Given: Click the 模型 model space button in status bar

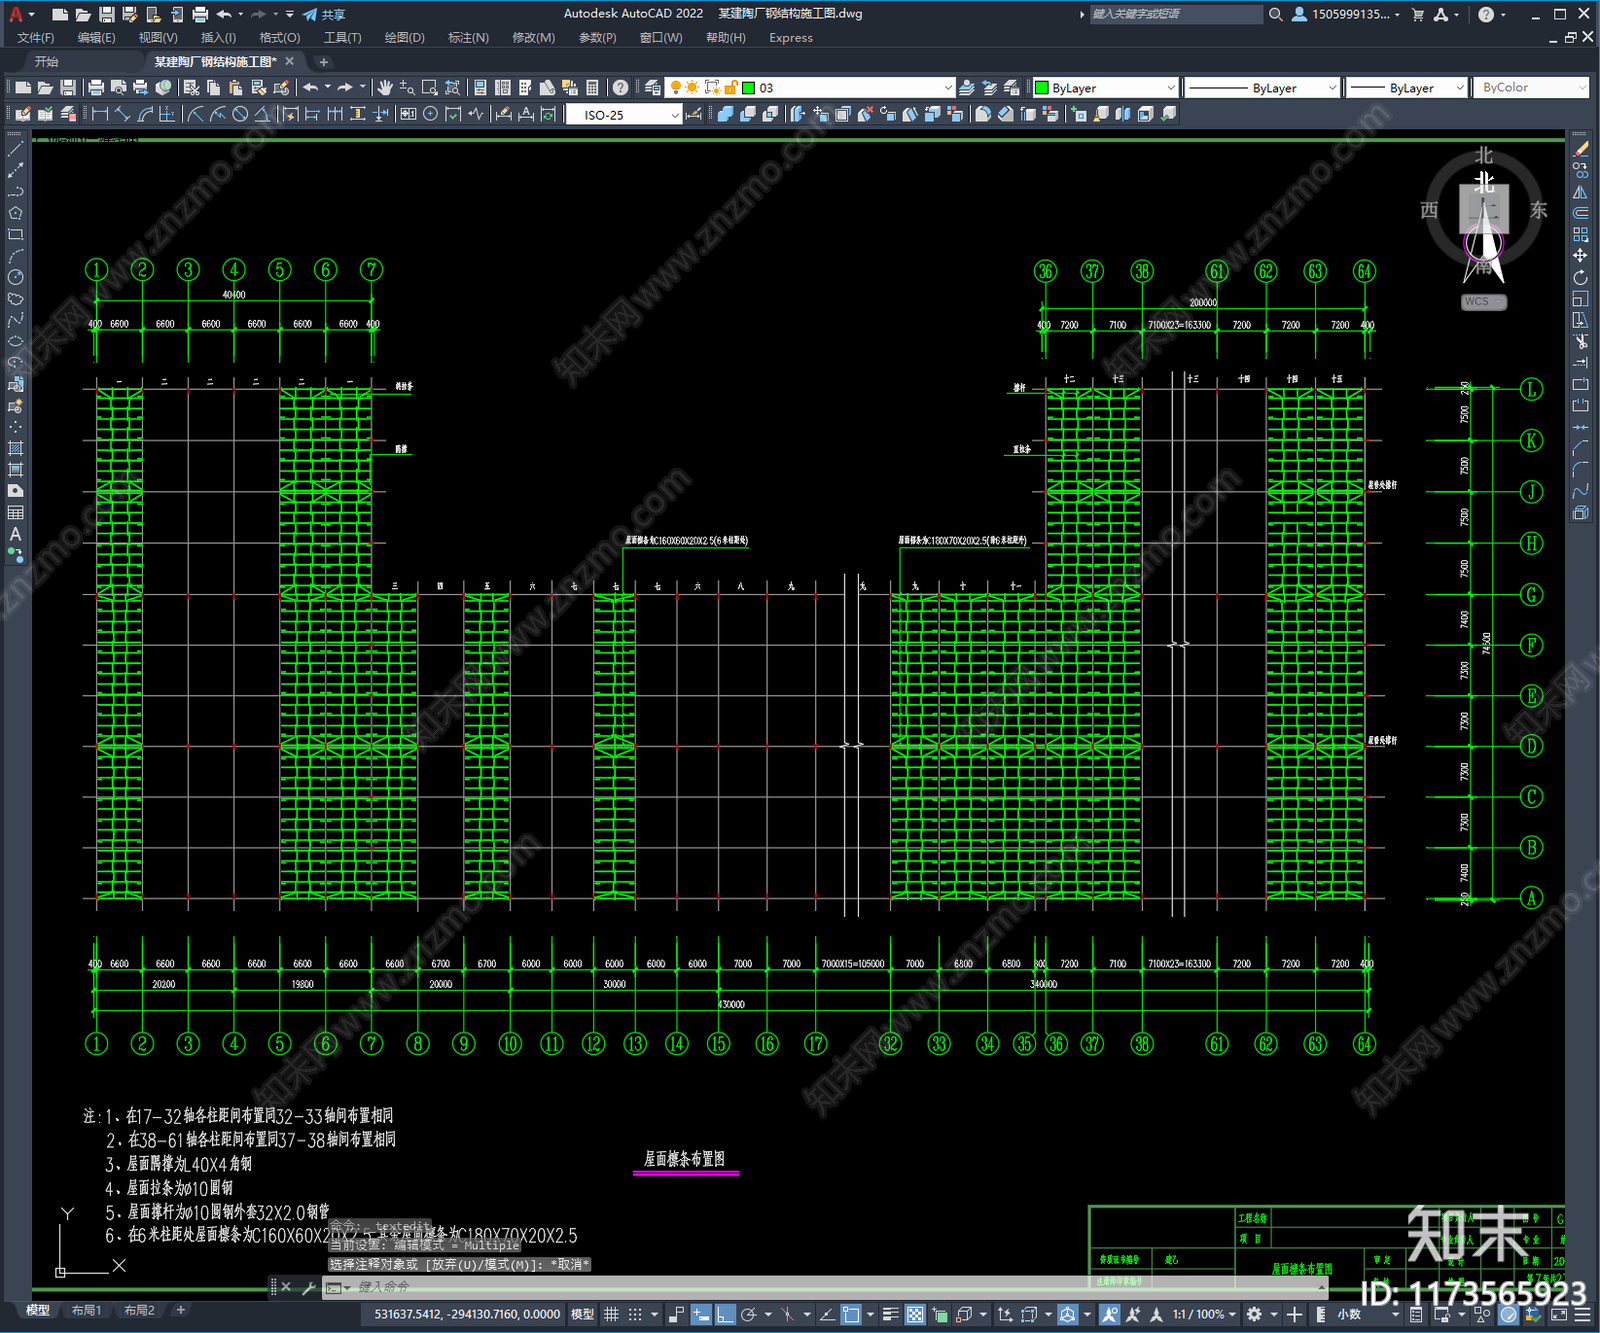Looking at the screenshot, I should pyautogui.click(x=582, y=1314).
